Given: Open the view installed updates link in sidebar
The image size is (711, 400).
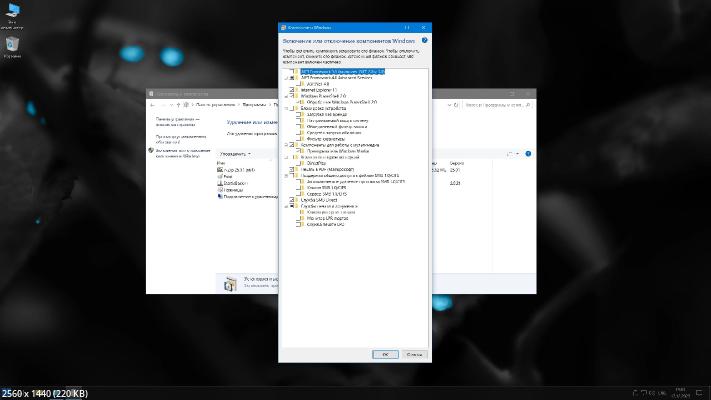Looking at the screenshot, I should [x=177, y=136].
